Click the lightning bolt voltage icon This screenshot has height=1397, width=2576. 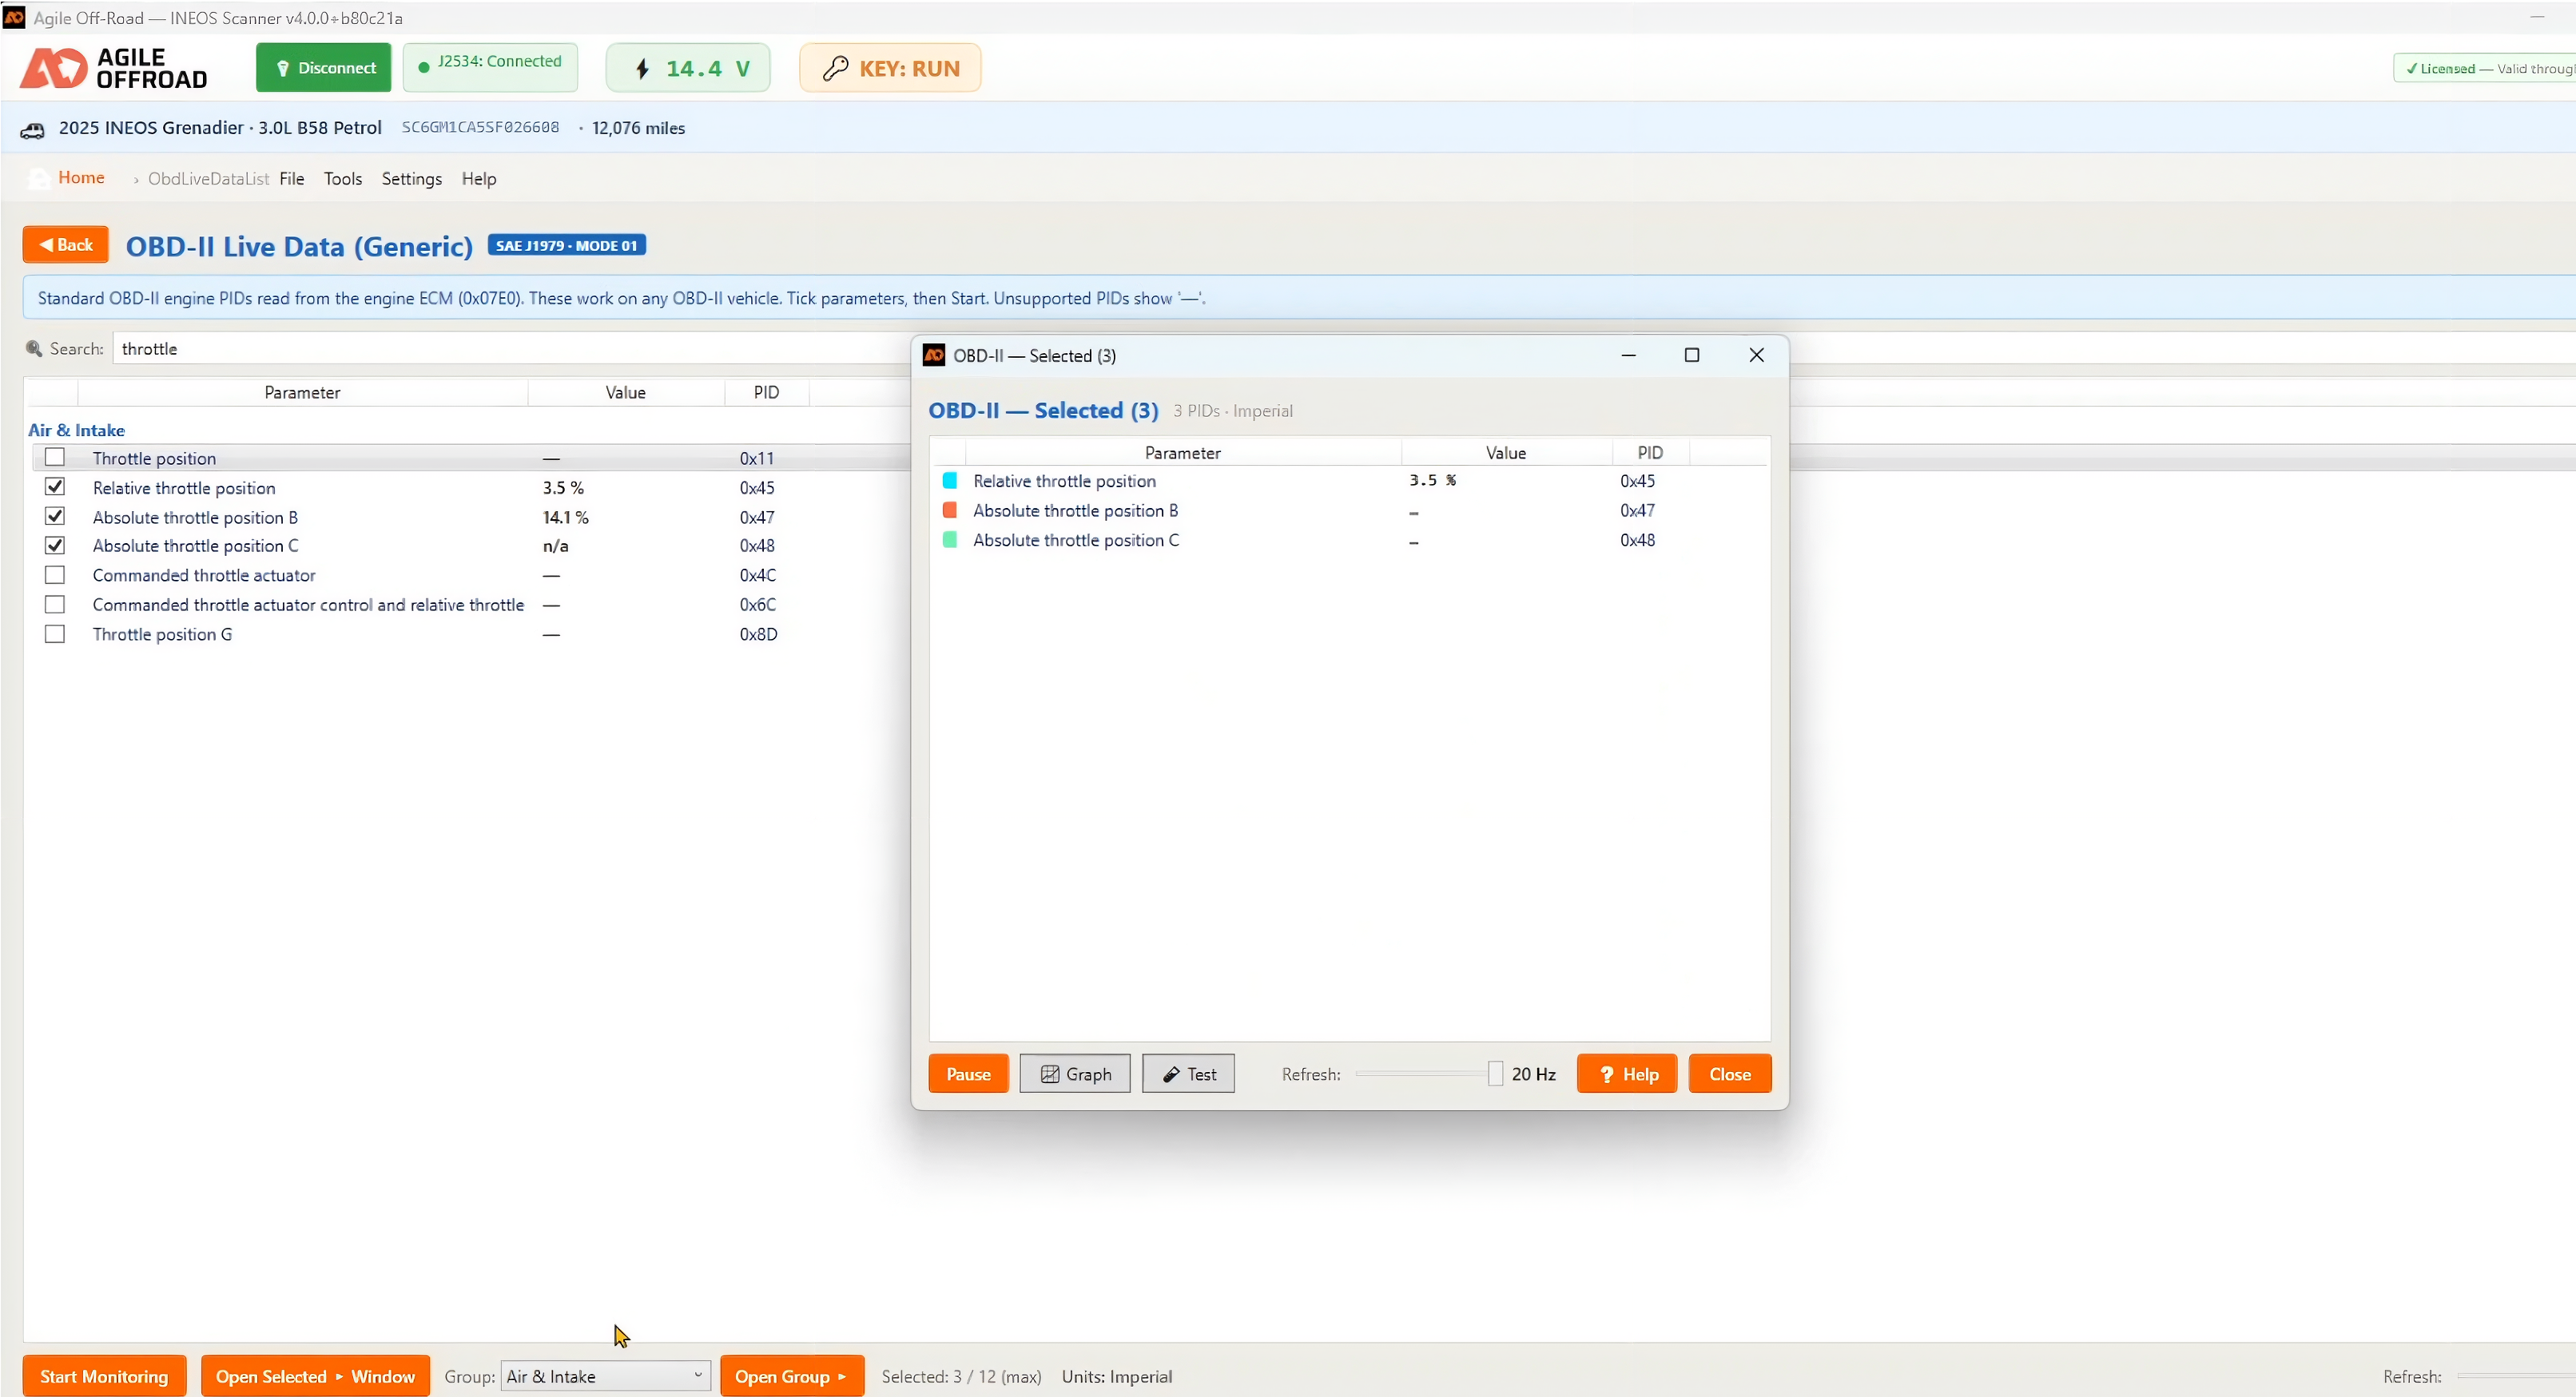click(643, 68)
